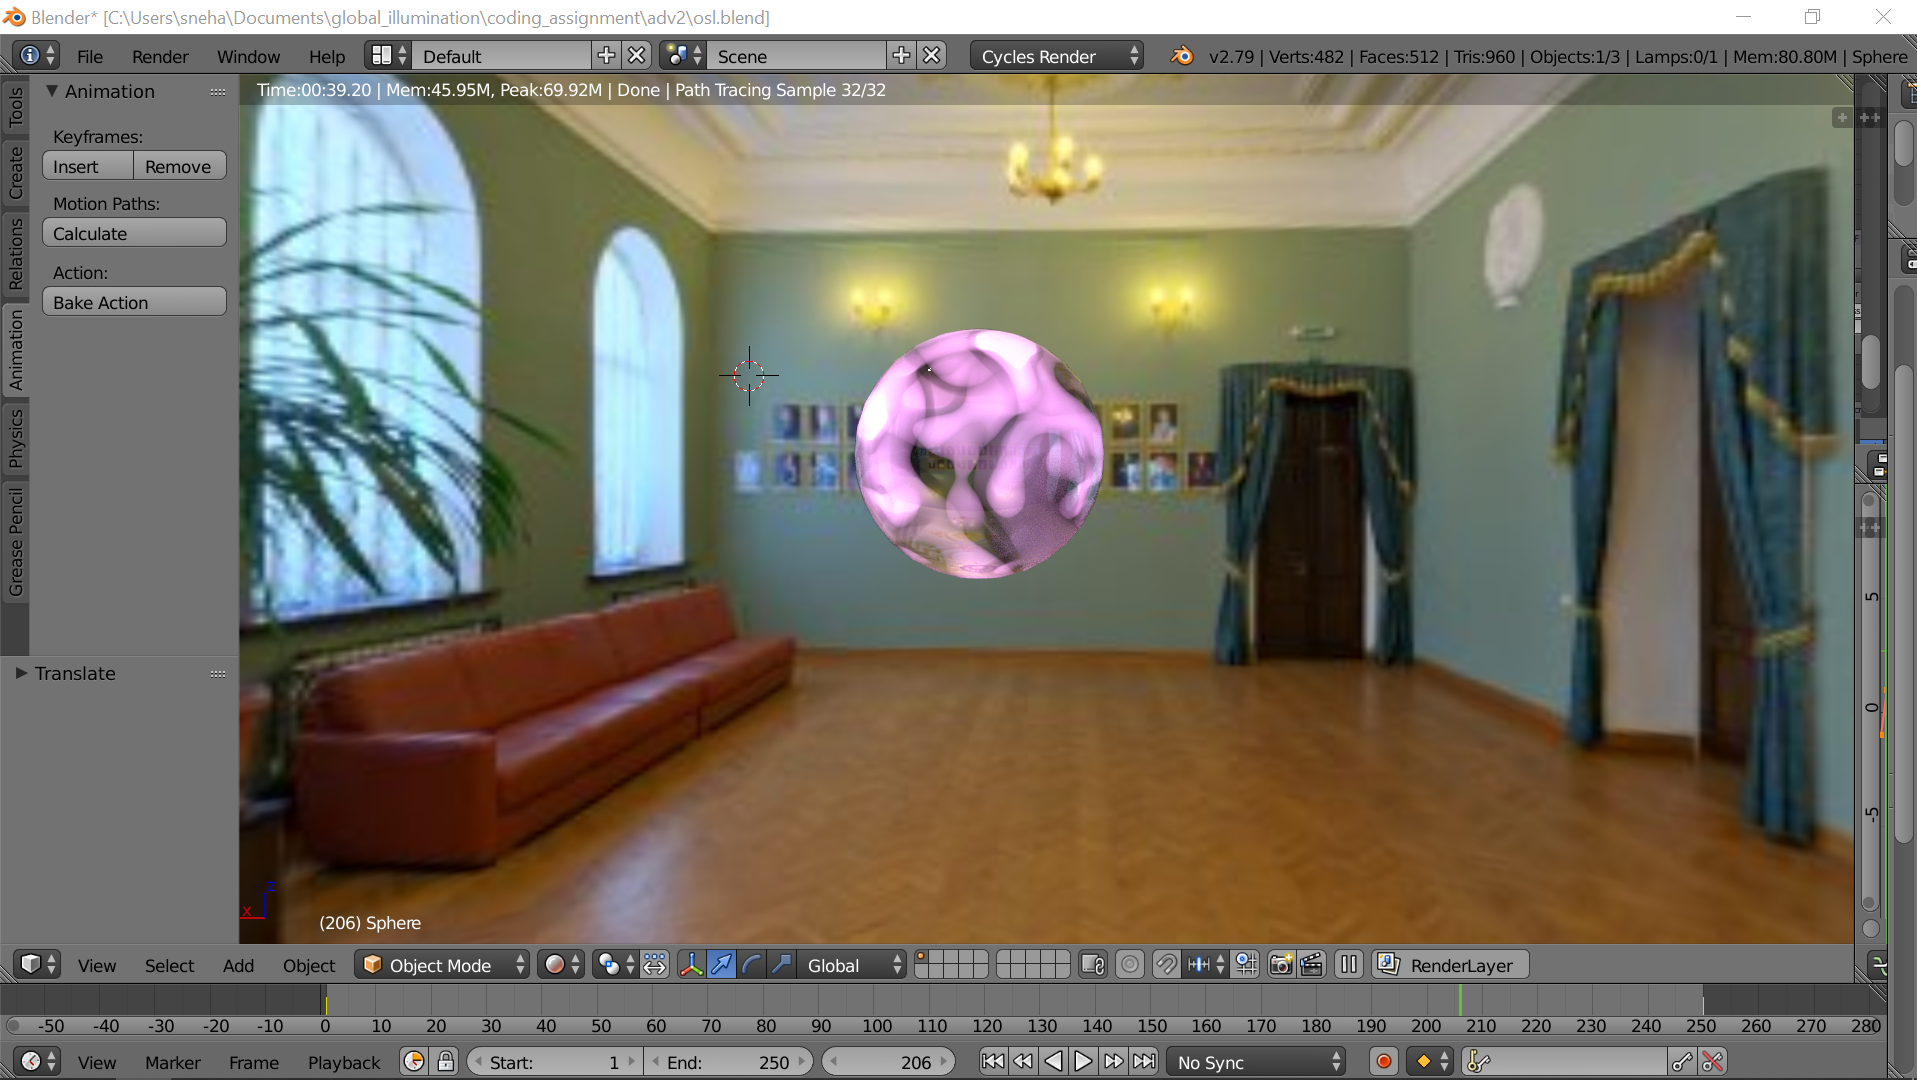Enable automatic keyframe recording button
This screenshot has width=1917, height=1080.
pos(1384,1062)
